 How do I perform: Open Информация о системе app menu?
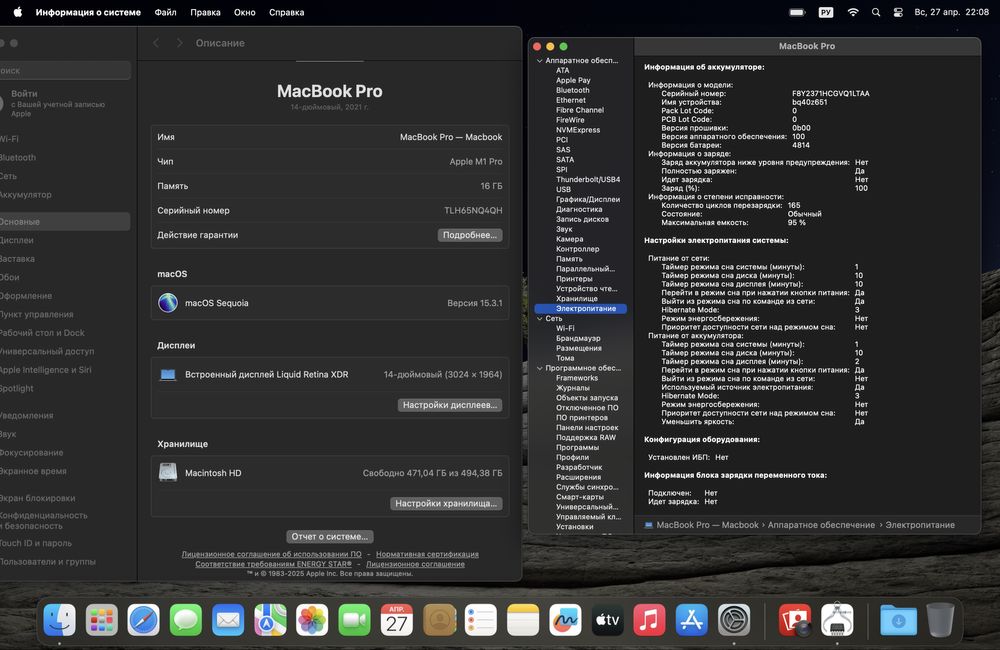click(x=88, y=12)
